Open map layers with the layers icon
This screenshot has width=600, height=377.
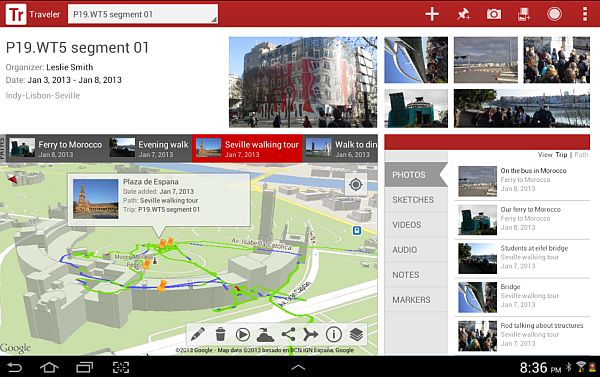click(356, 335)
